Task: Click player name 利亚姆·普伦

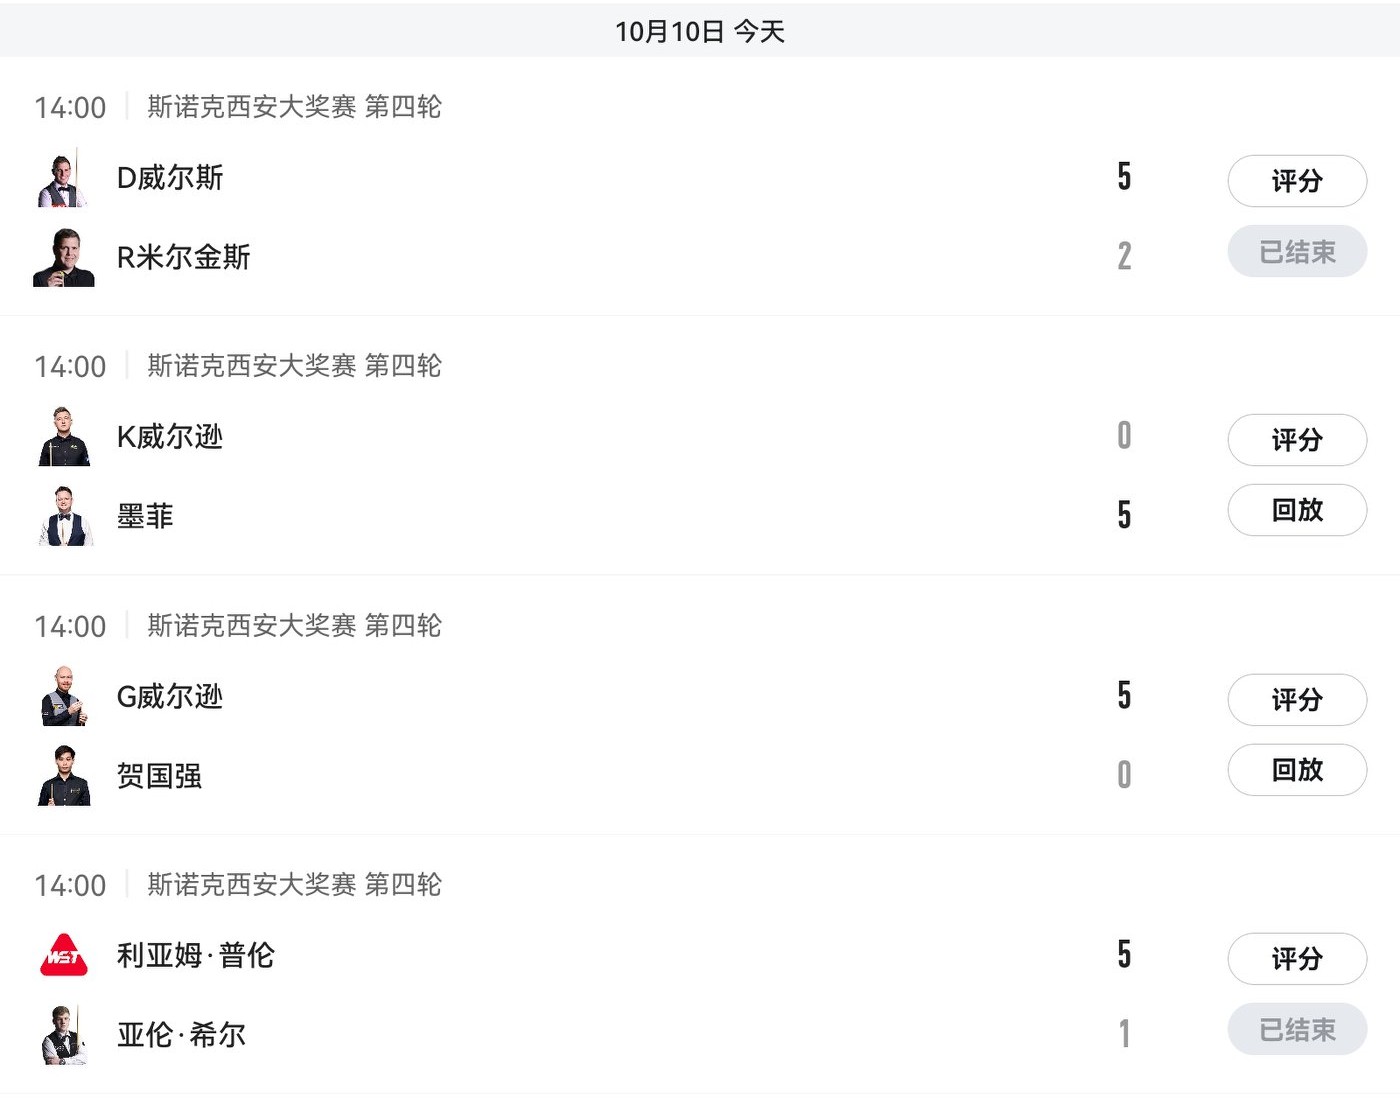Action: pyautogui.click(x=196, y=956)
